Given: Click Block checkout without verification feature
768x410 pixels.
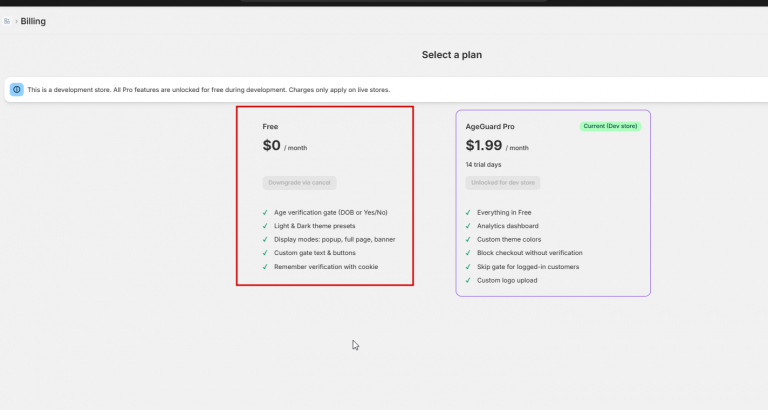Looking at the screenshot, I should (529, 253).
